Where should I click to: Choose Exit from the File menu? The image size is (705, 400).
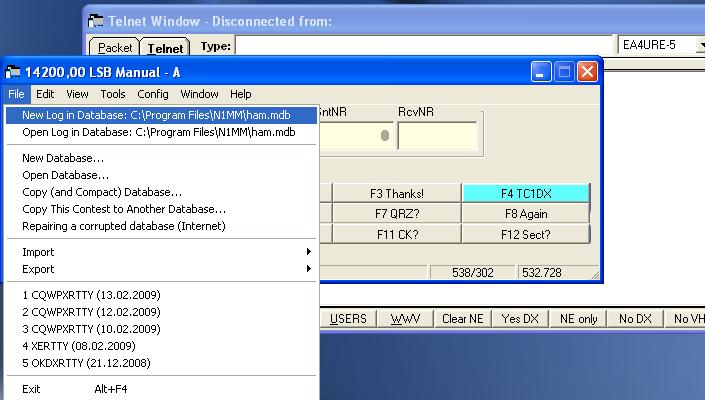tap(161, 389)
